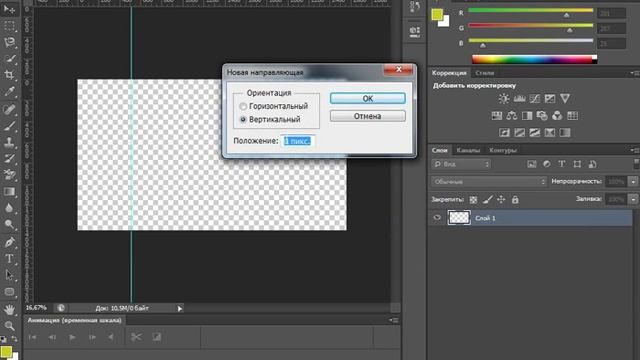Select the Rectangle shape tool
This screenshot has height=360, width=640.
point(9,291)
